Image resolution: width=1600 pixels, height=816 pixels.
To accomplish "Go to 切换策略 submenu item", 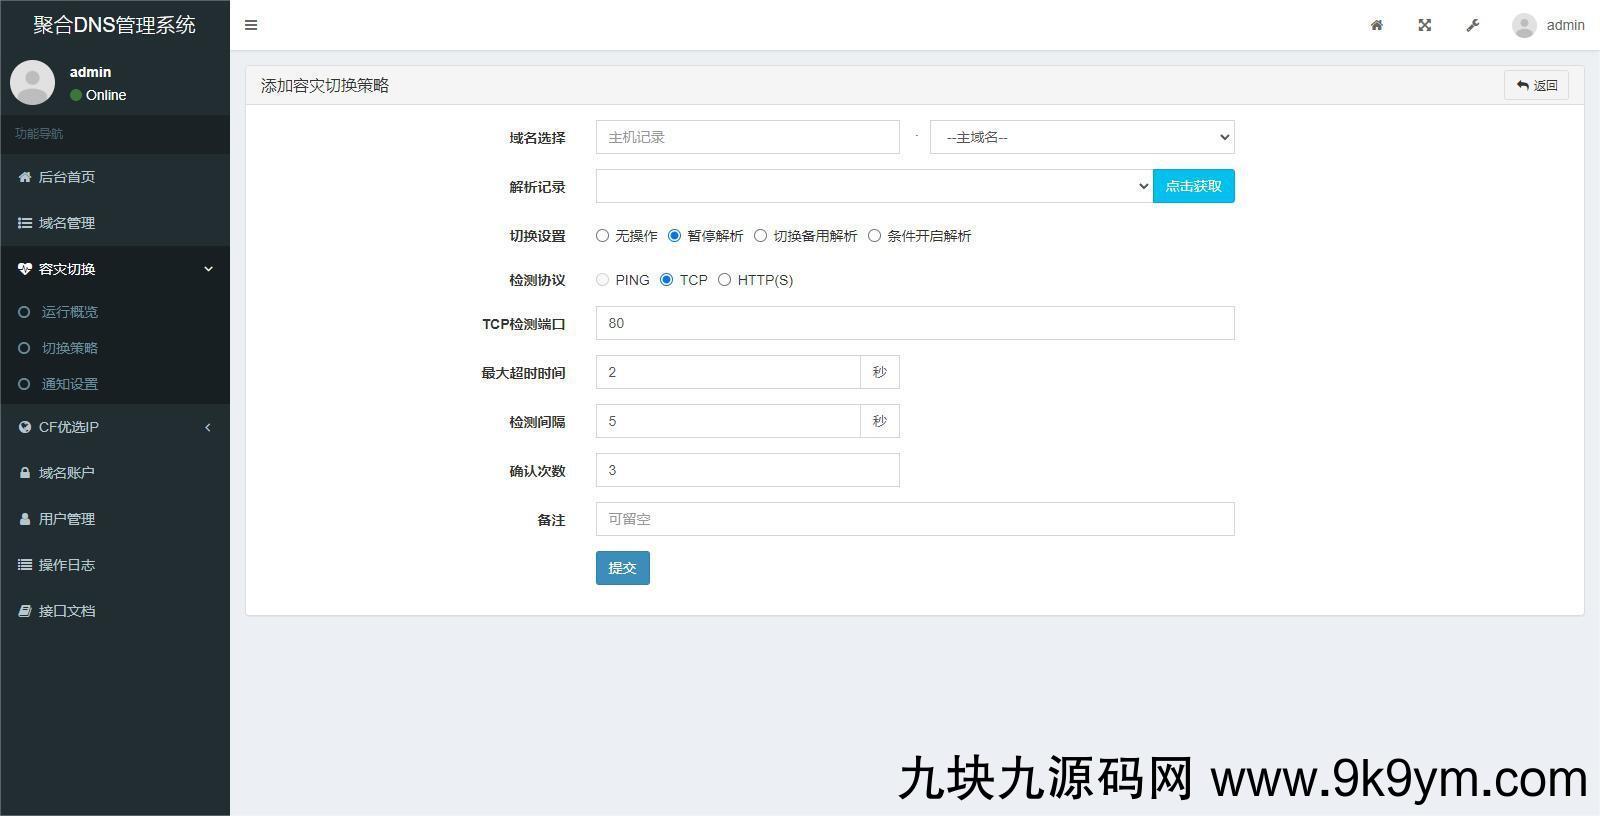I will click(69, 348).
